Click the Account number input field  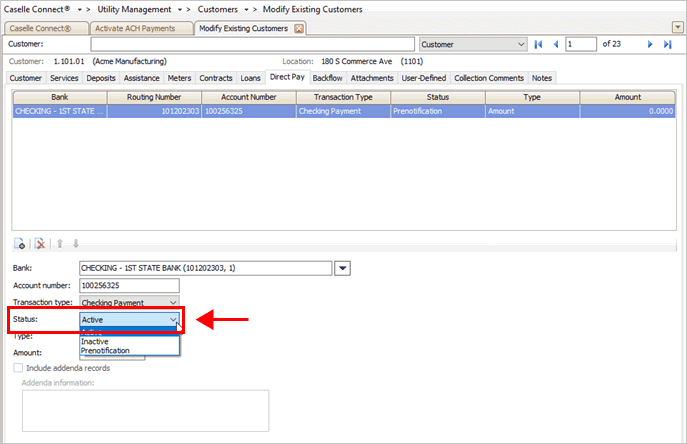(128, 285)
